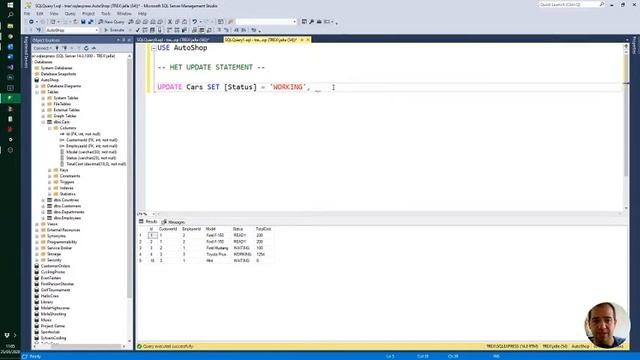Expand the Indexes folder node

50,188
